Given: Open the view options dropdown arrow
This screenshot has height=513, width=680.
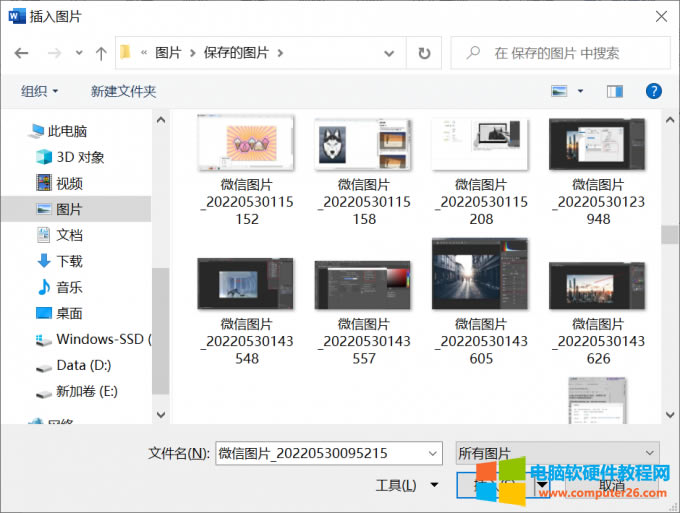Looking at the screenshot, I should tap(581, 91).
